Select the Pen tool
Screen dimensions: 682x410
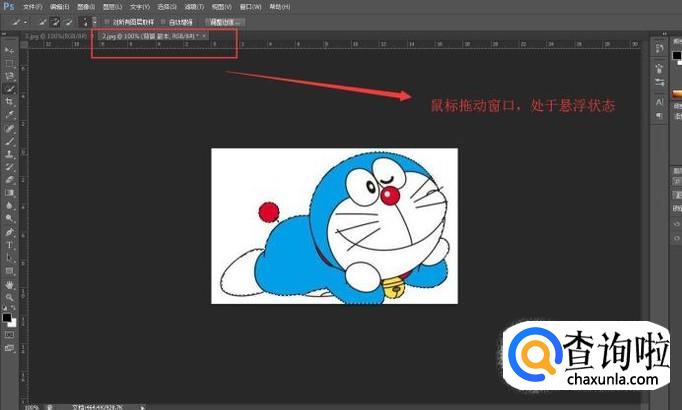[x=9, y=232]
